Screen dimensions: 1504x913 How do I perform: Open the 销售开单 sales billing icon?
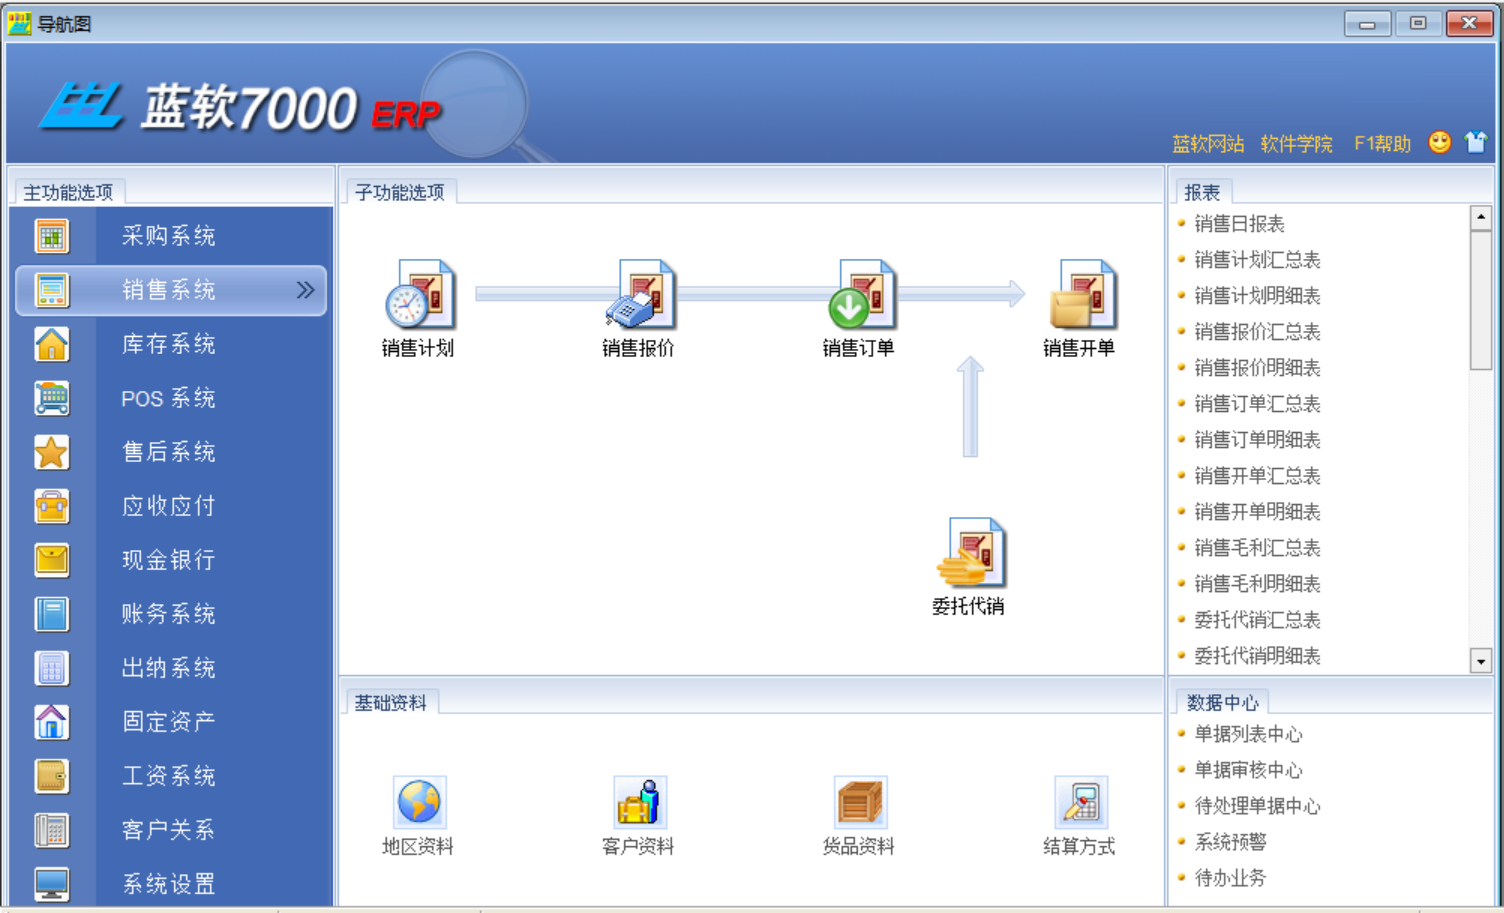[x=1081, y=295]
